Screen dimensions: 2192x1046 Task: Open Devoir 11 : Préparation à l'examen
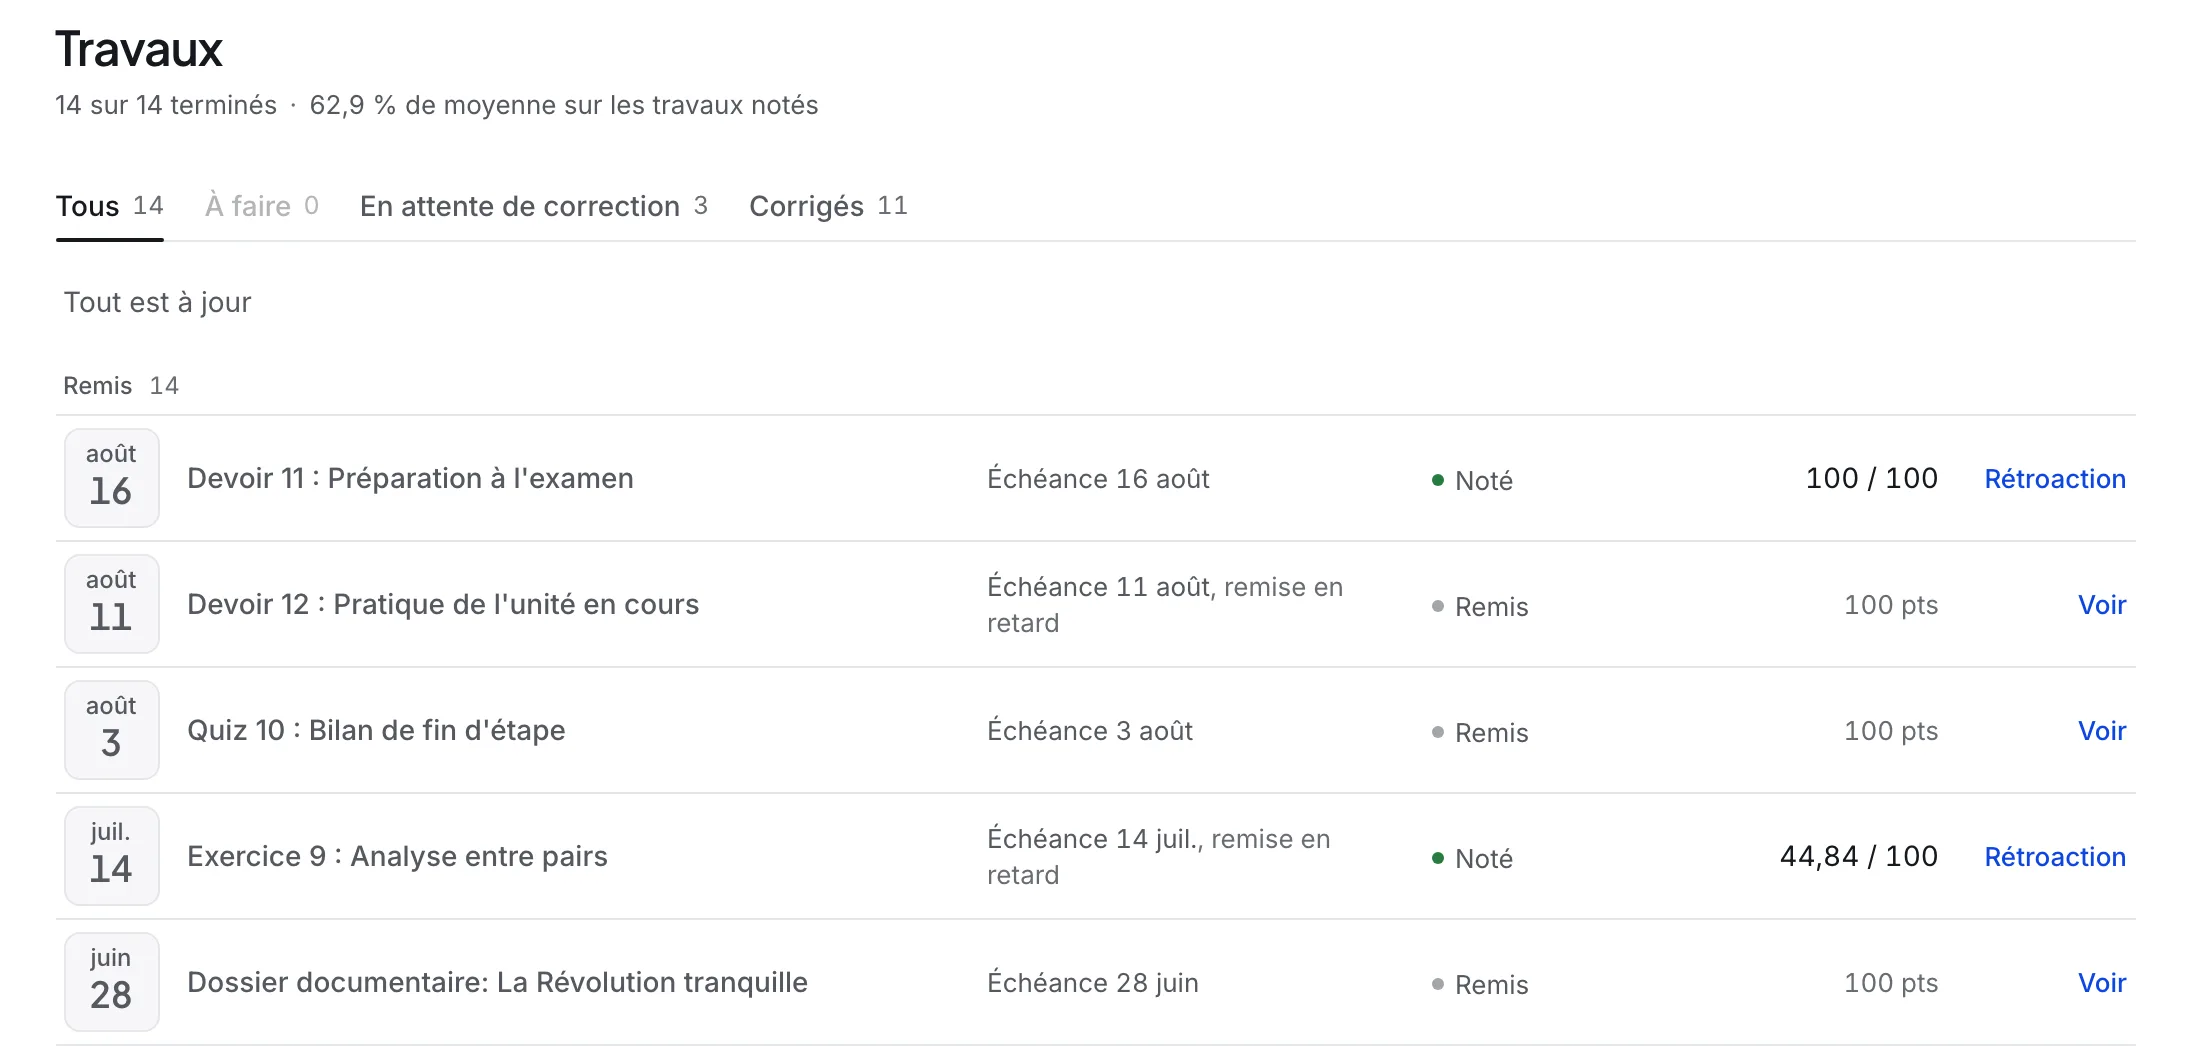pos(410,479)
